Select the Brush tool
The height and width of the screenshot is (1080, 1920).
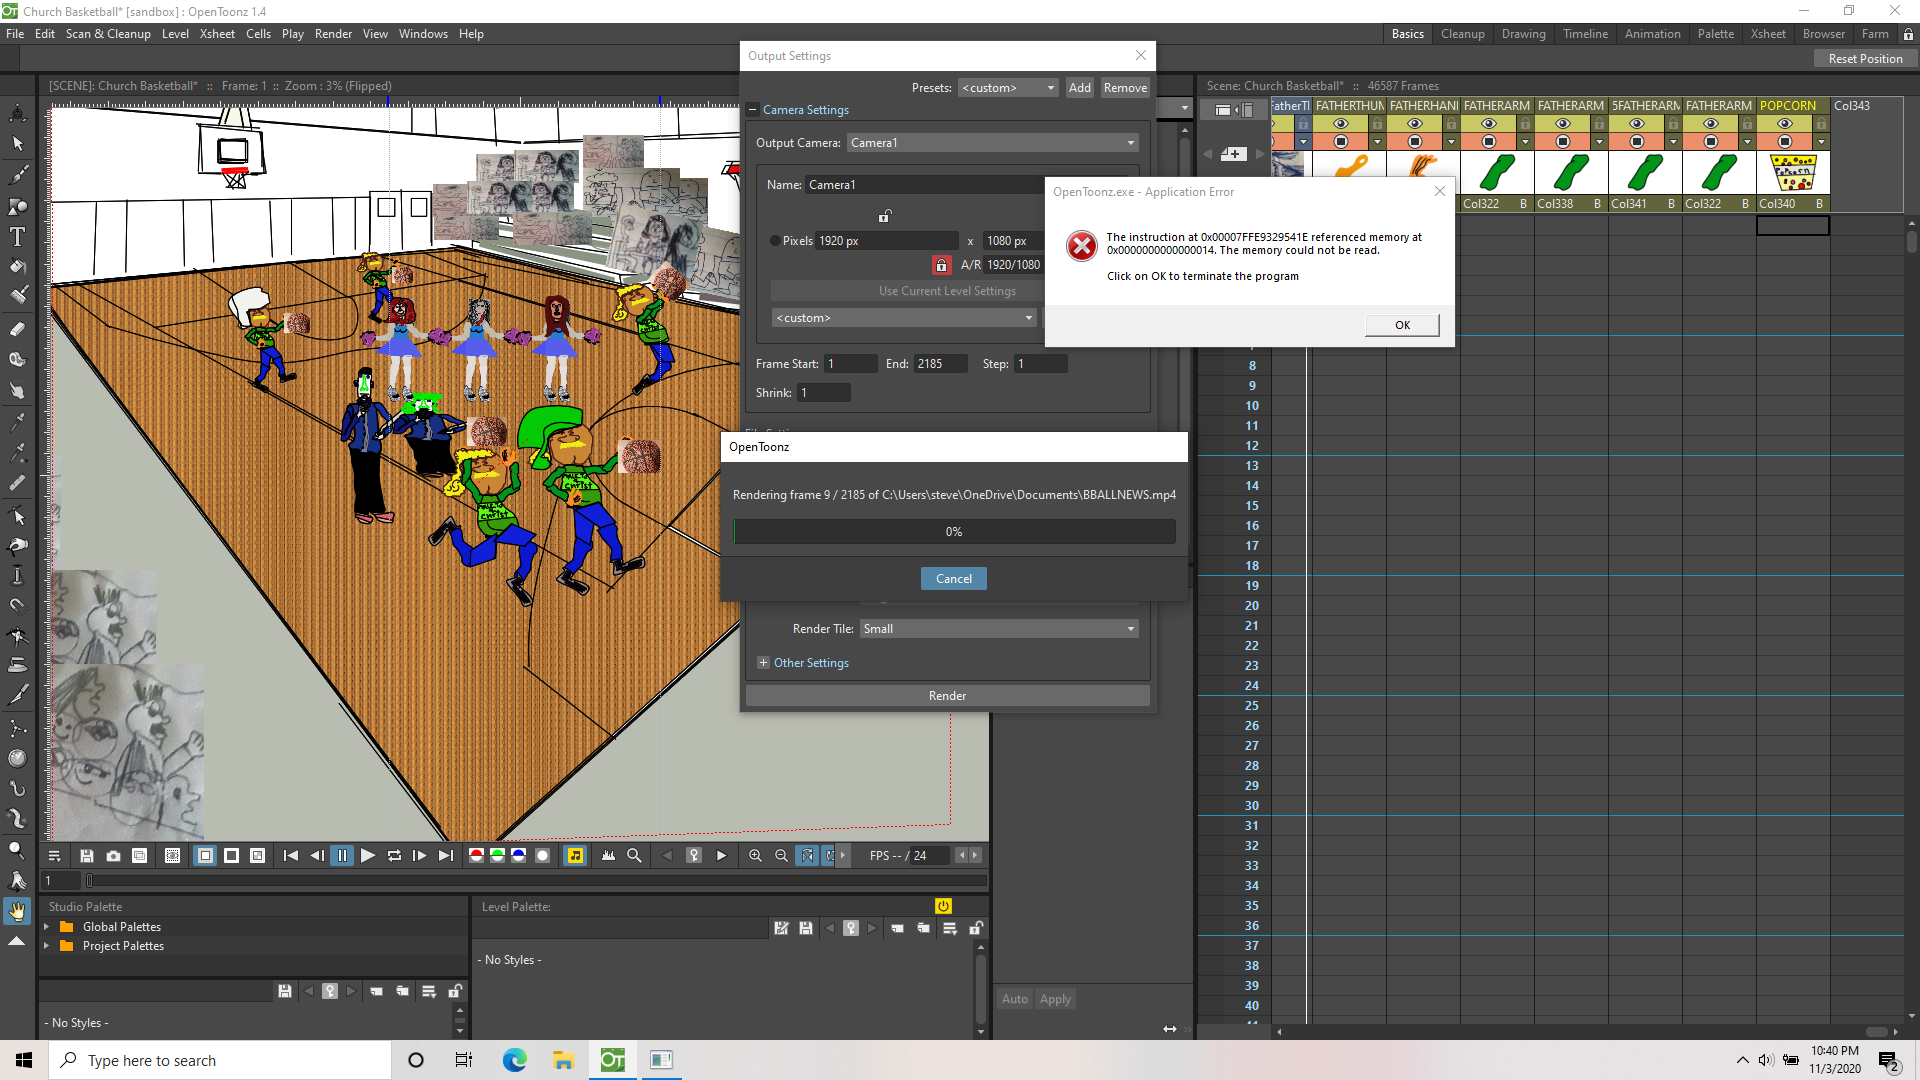pyautogui.click(x=17, y=175)
